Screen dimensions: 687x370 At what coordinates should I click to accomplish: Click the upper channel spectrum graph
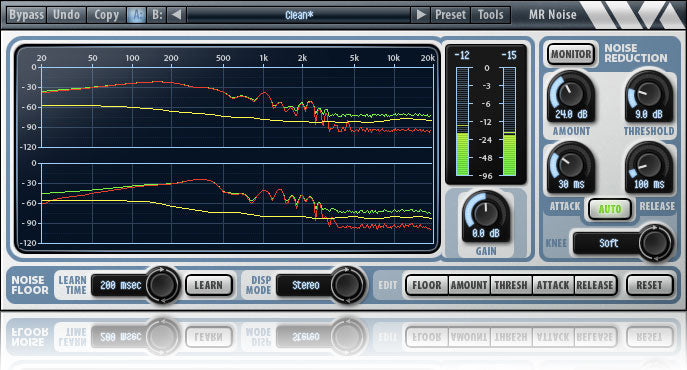(x=237, y=107)
